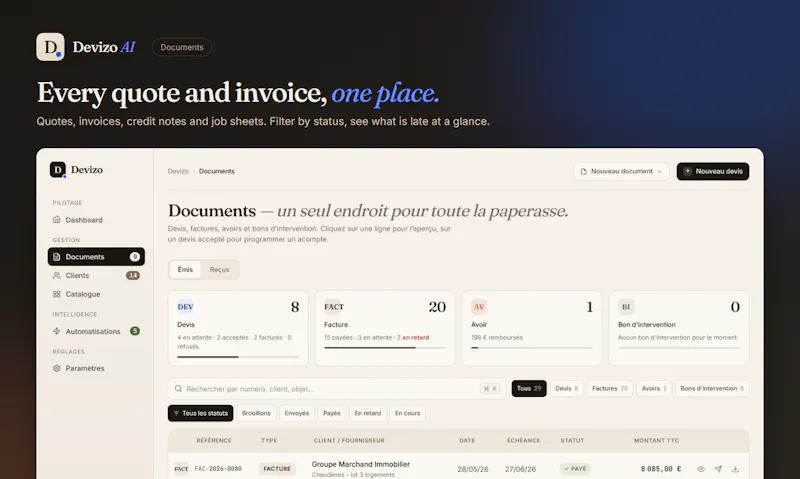The height and width of the screenshot is (479, 800).
Task: Click the Paramètres gear icon
Action: 57,368
